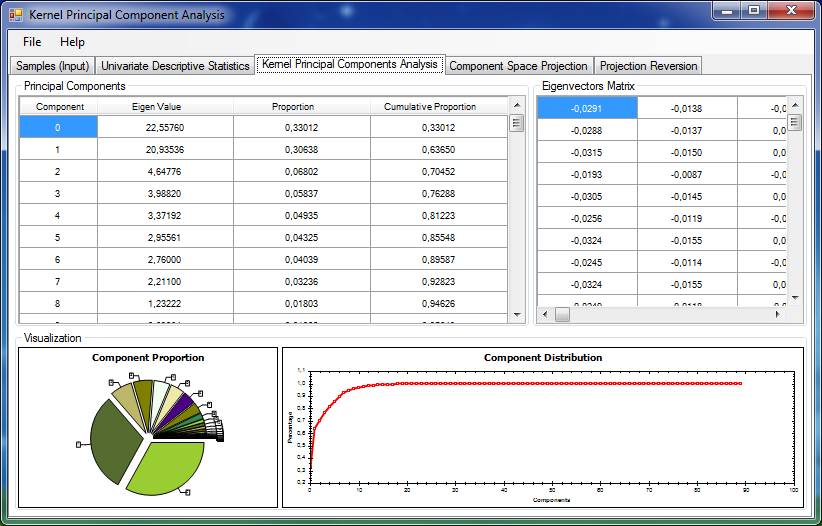Screen dimensions: 822x526
Task: Click right arrow of Eigenvectors horizontal scrollbar
Action: click(x=777, y=314)
